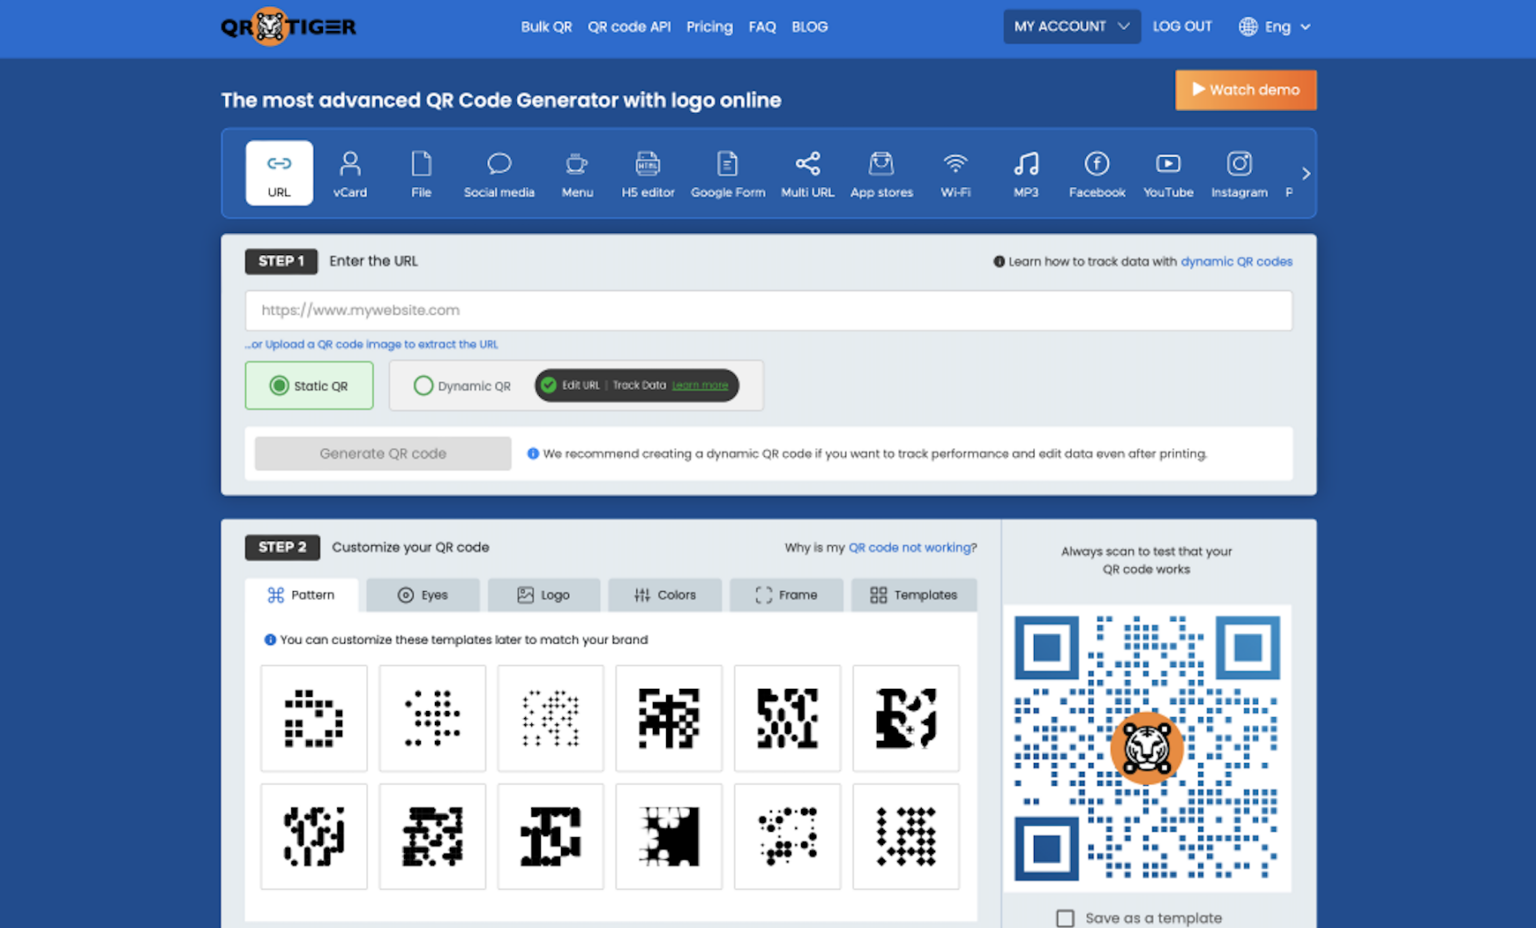
Task: Select the MP3 QR code type
Action: [1026, 172]
